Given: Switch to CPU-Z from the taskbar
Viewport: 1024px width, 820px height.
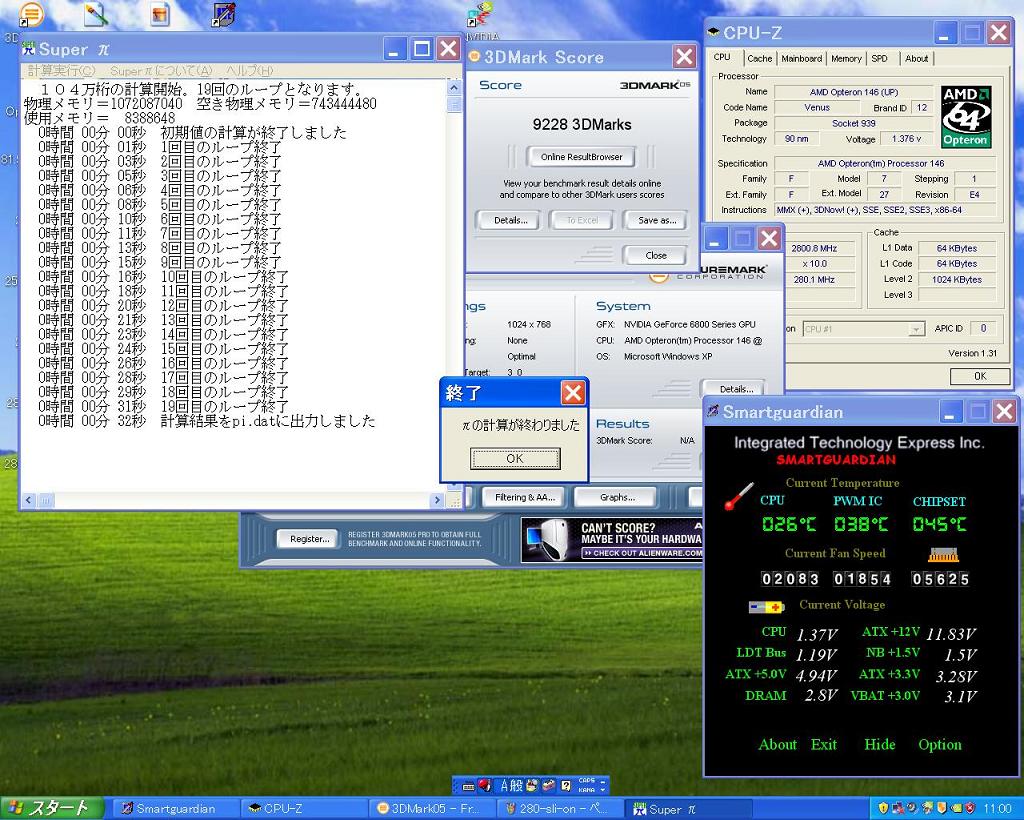Looking at the screenshot, I should tap(302, 809).
